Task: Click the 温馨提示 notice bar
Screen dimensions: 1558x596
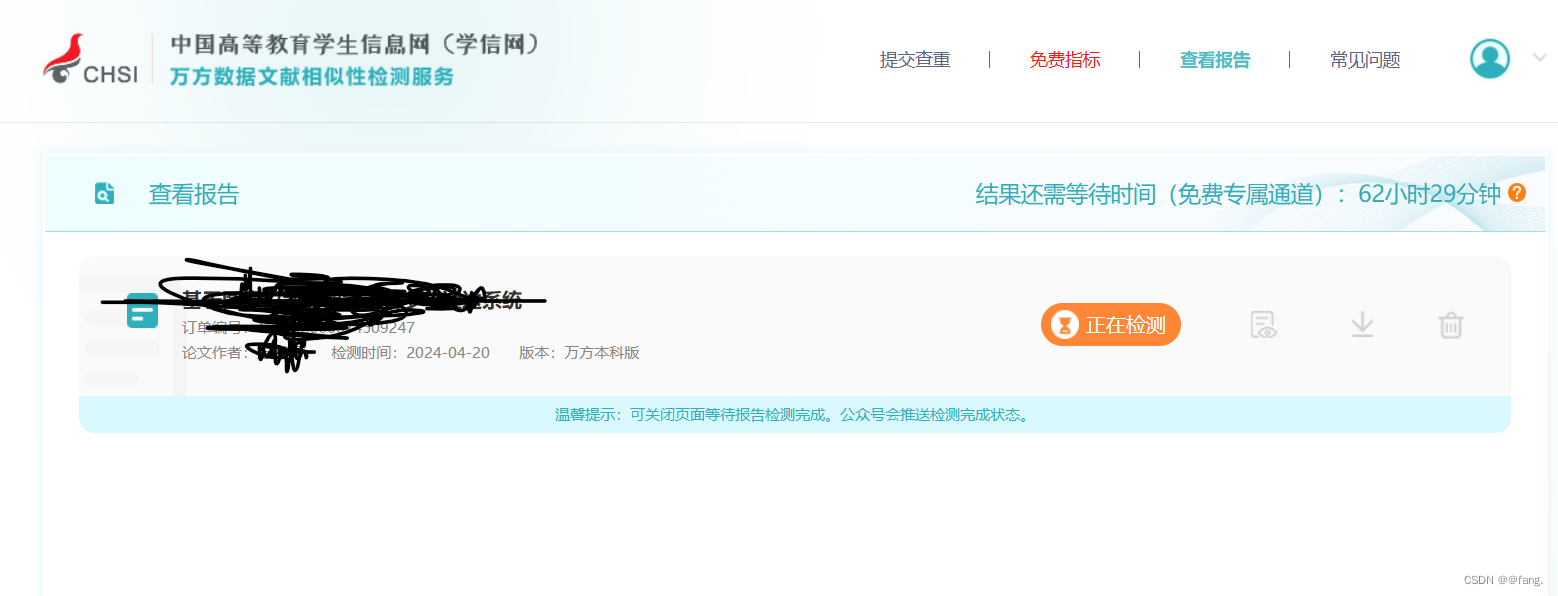Action: 795,414
